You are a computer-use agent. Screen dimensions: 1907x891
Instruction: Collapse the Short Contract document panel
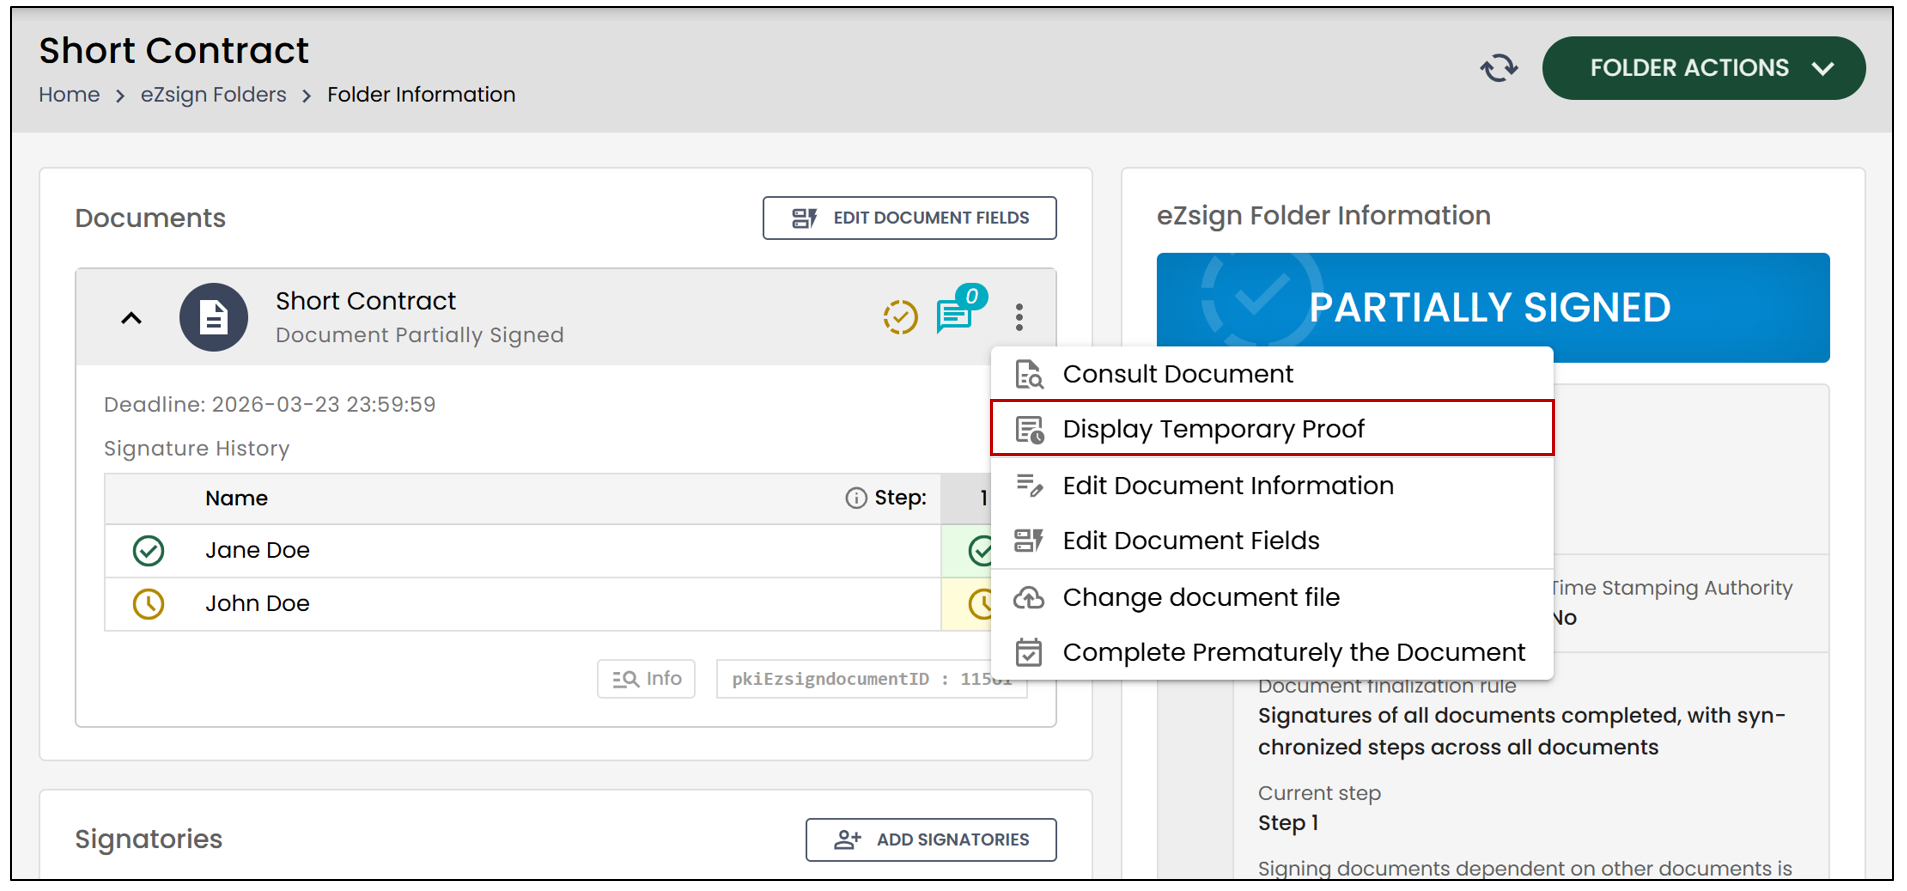[x=131, y=318]
